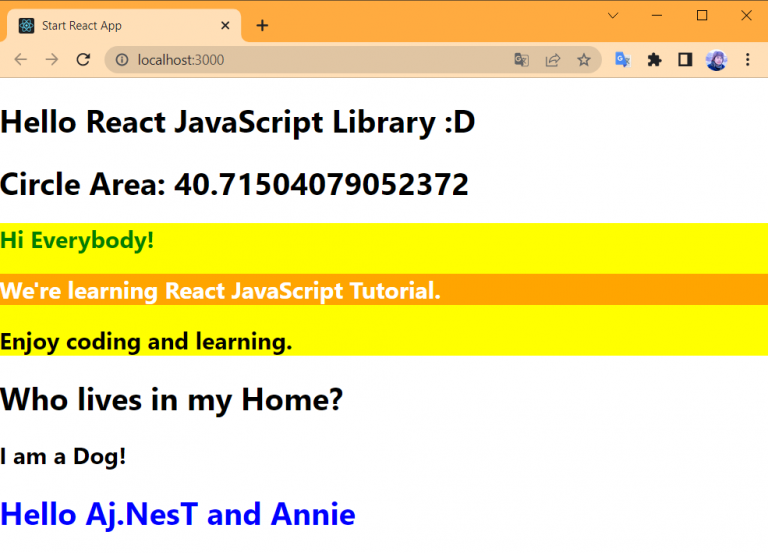Open the Chrome profile avatar
This screenshot has width=768, height=553.
[x=716, y=60]
